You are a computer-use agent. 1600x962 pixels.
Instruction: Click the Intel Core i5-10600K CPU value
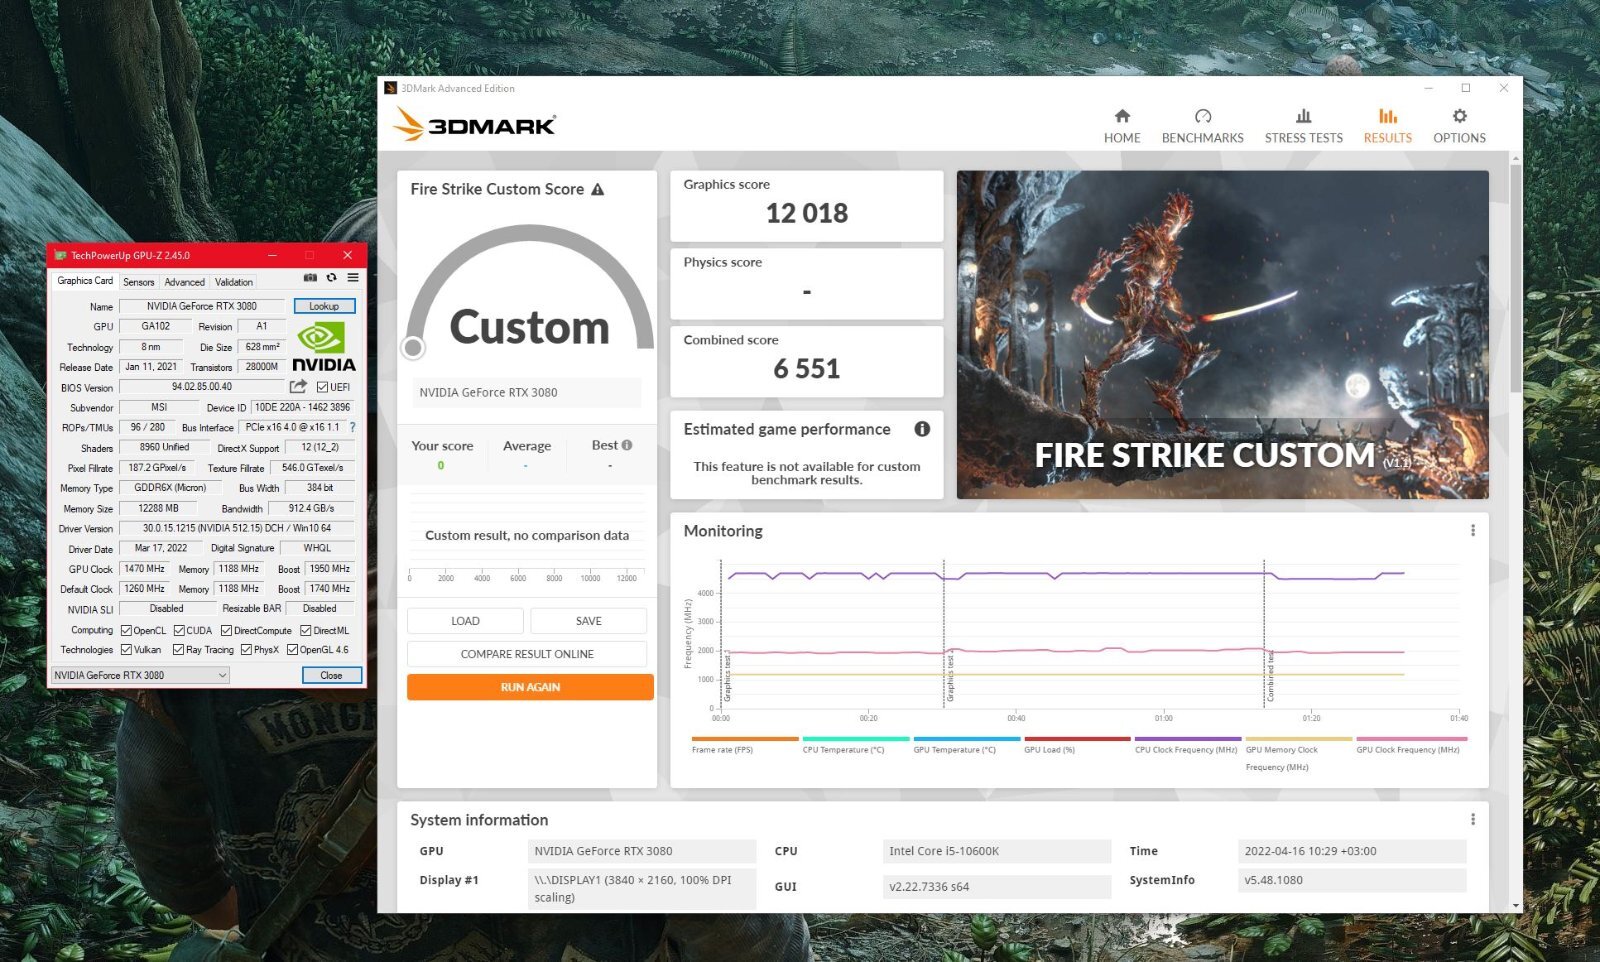tap(996, 851)
